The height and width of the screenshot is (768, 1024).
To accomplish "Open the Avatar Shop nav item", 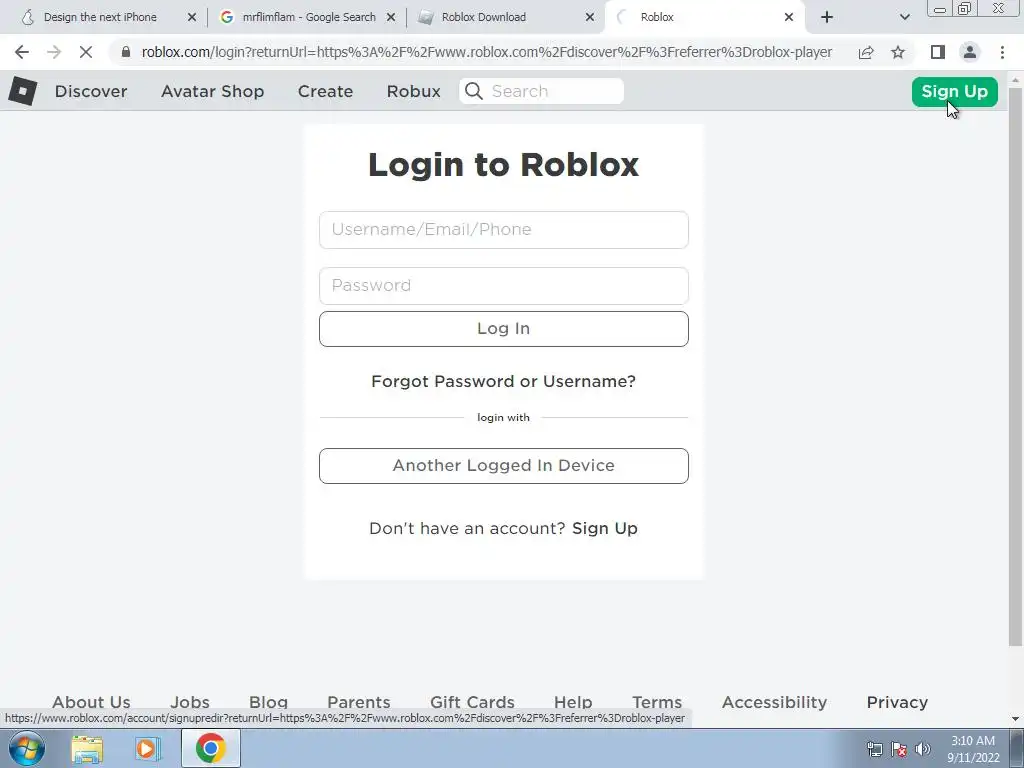I will (x=212, y=91).
